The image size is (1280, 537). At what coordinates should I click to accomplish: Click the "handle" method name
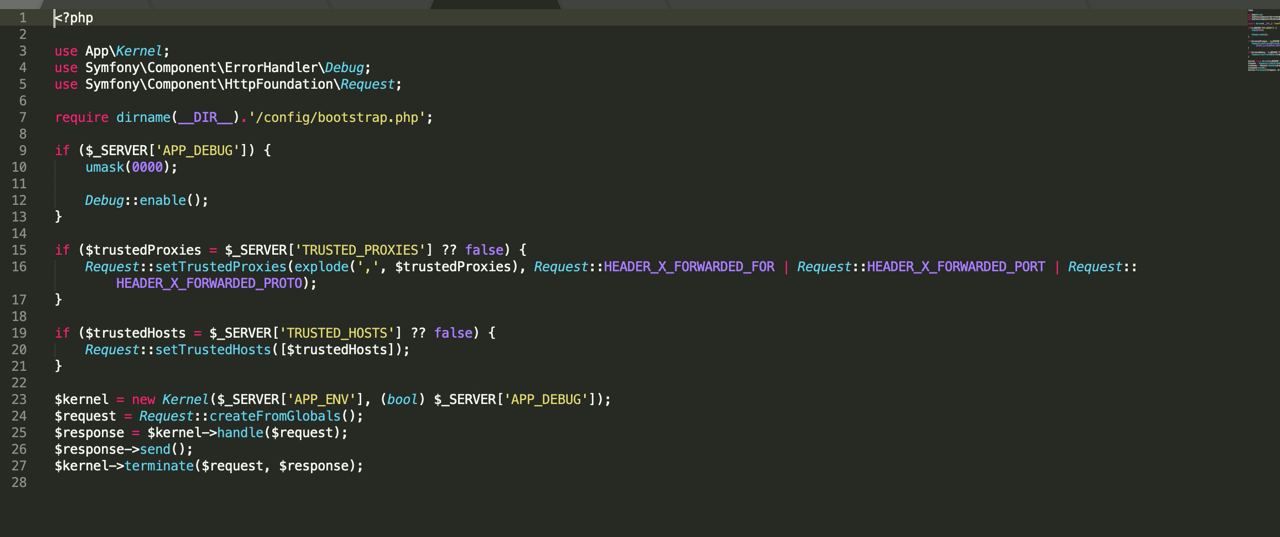(240, 432)
